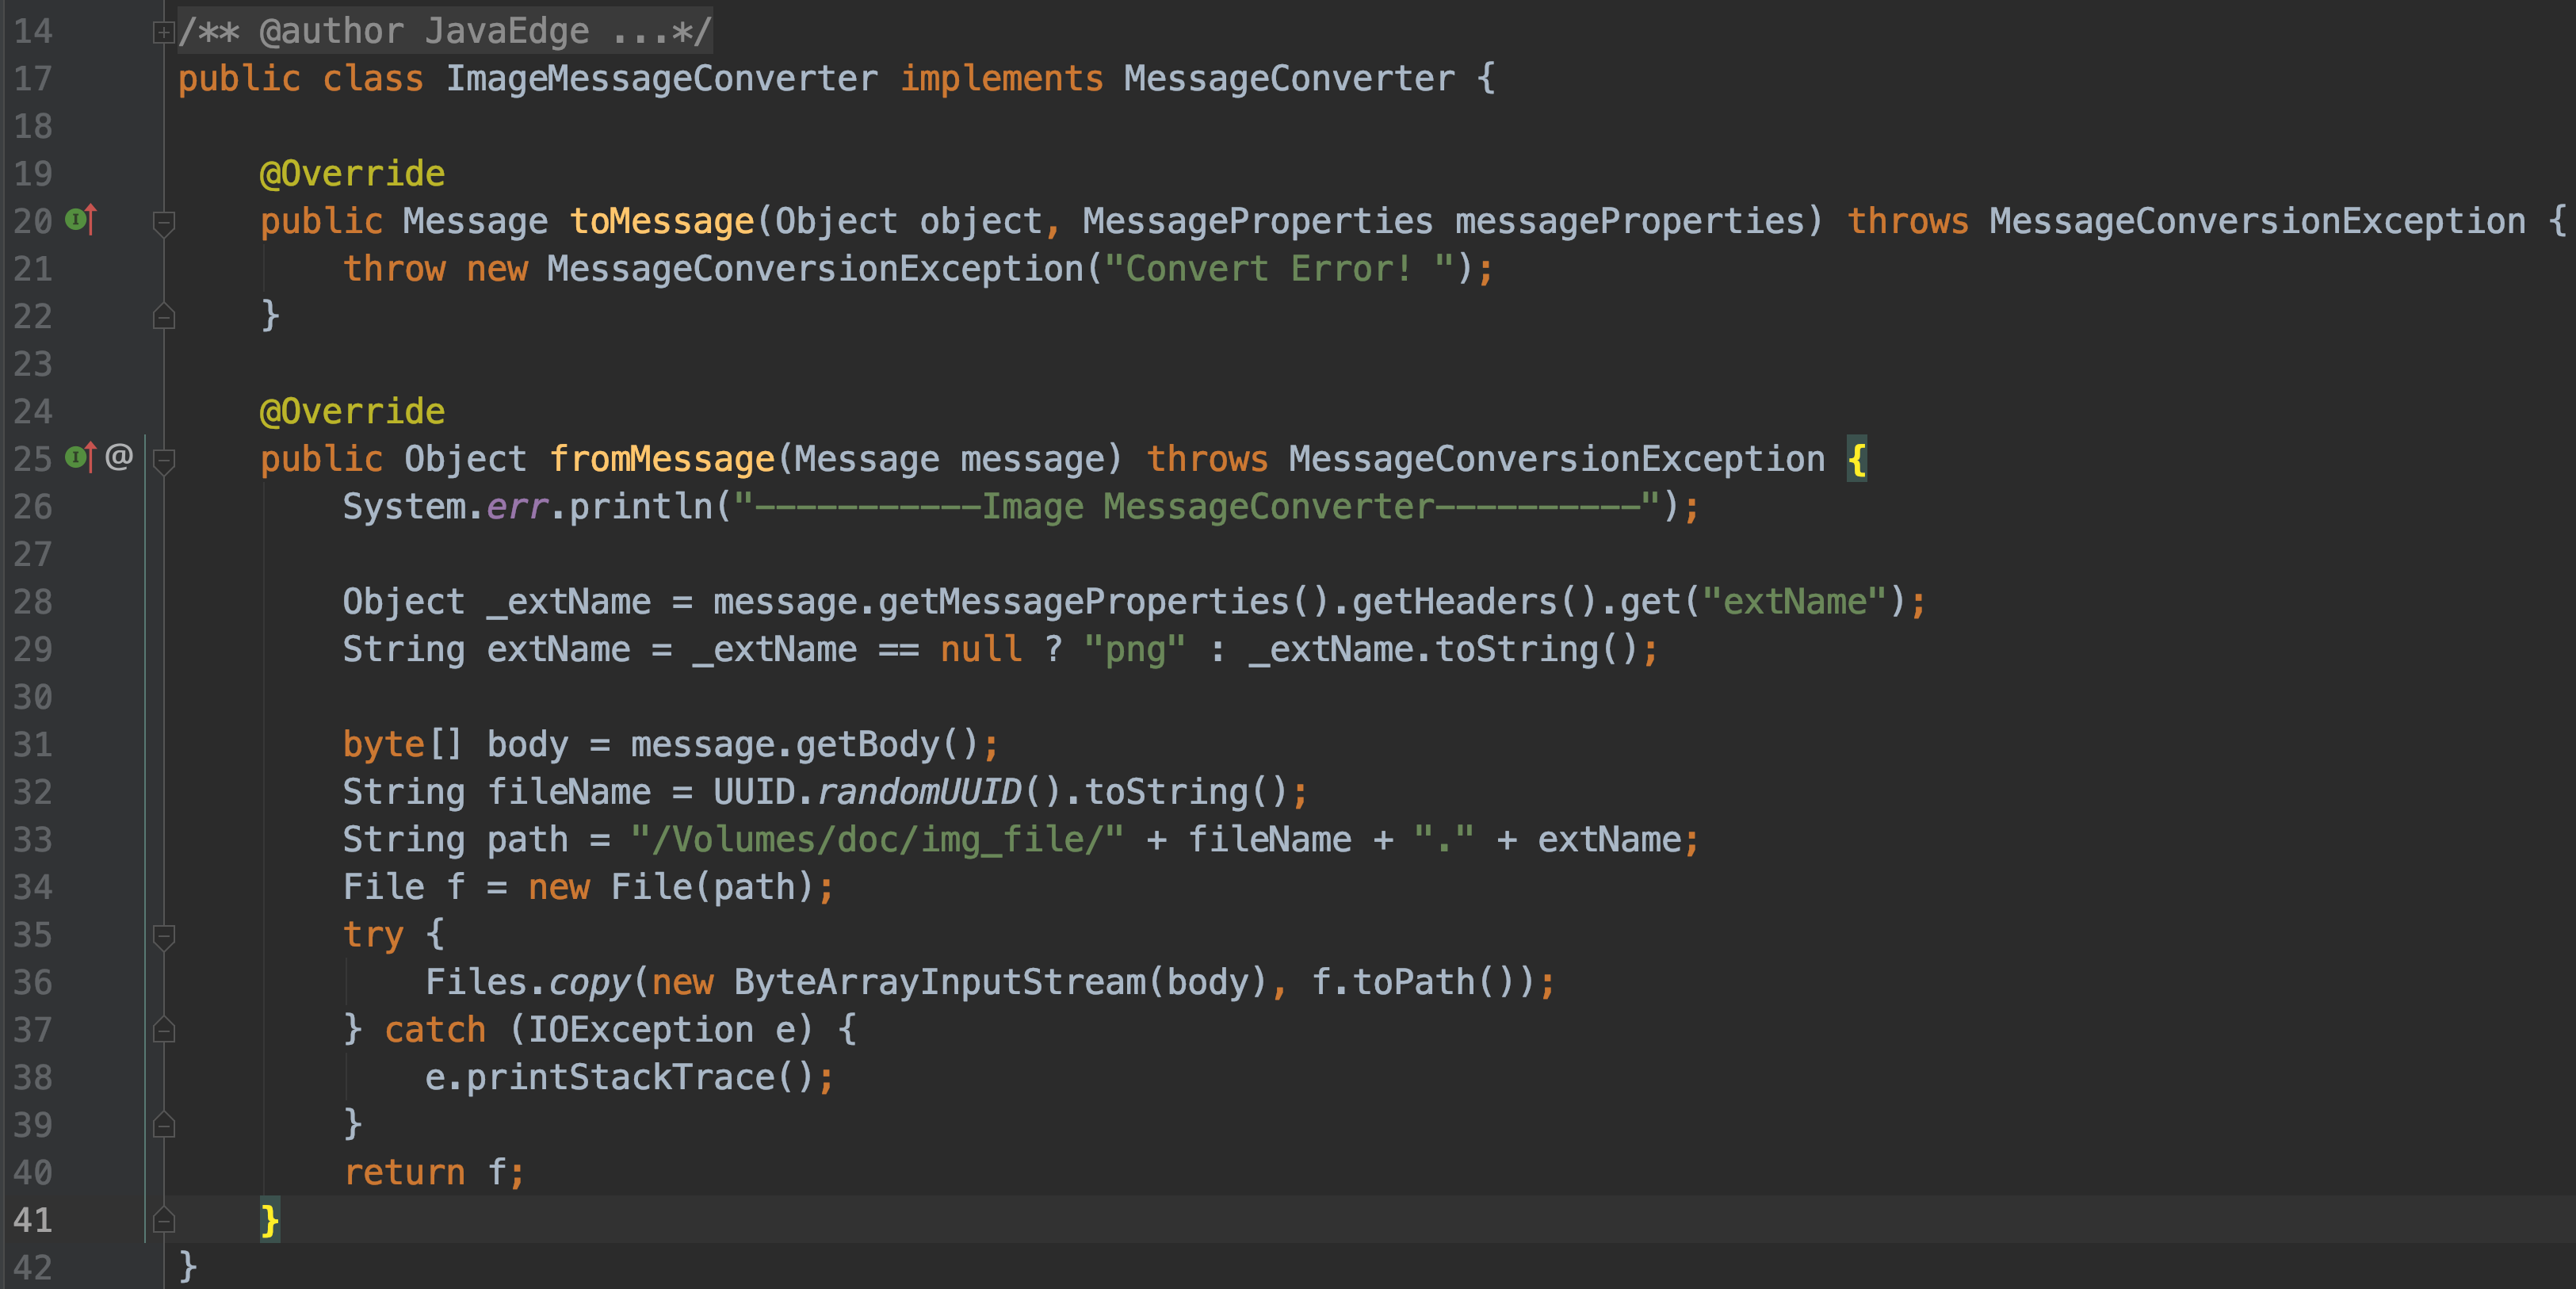2576x1289 pixels.
Task: Click the folded '/** @author JavaEdge ...*/' text
Action: pos(444,31)
